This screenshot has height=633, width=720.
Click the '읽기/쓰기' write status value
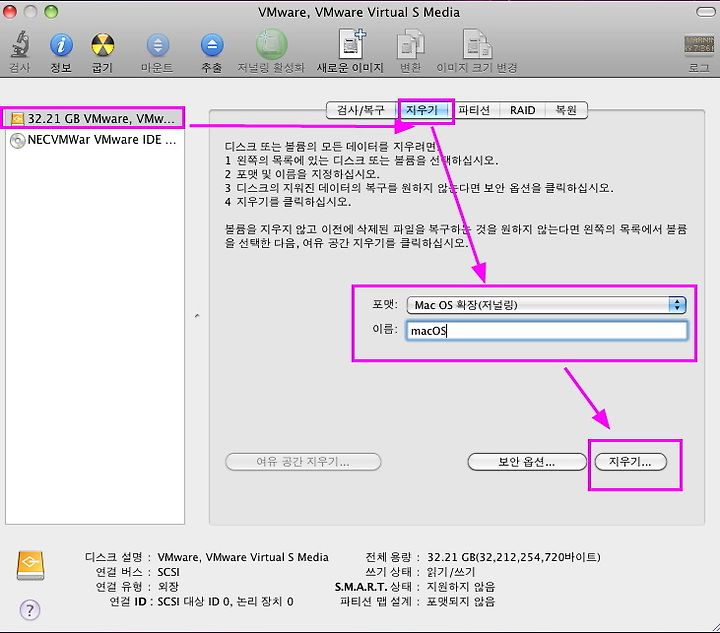[450, 571]
